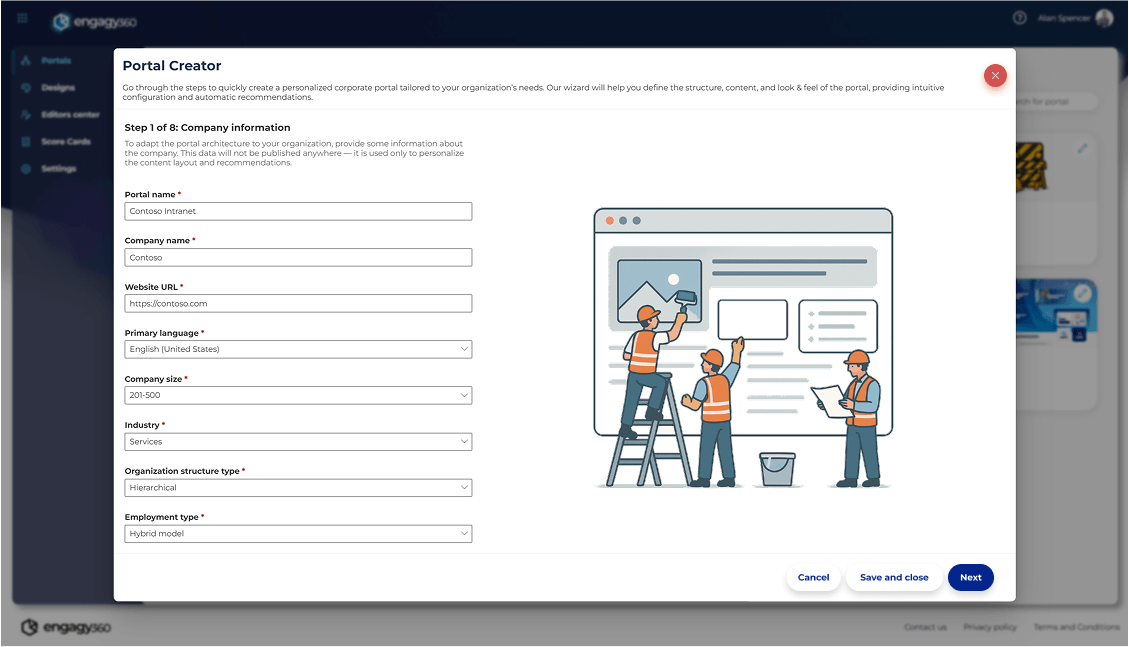Click the Portals sidebar icon
The width and height of the screenshot is (1129, 647).
coord(26,61)
